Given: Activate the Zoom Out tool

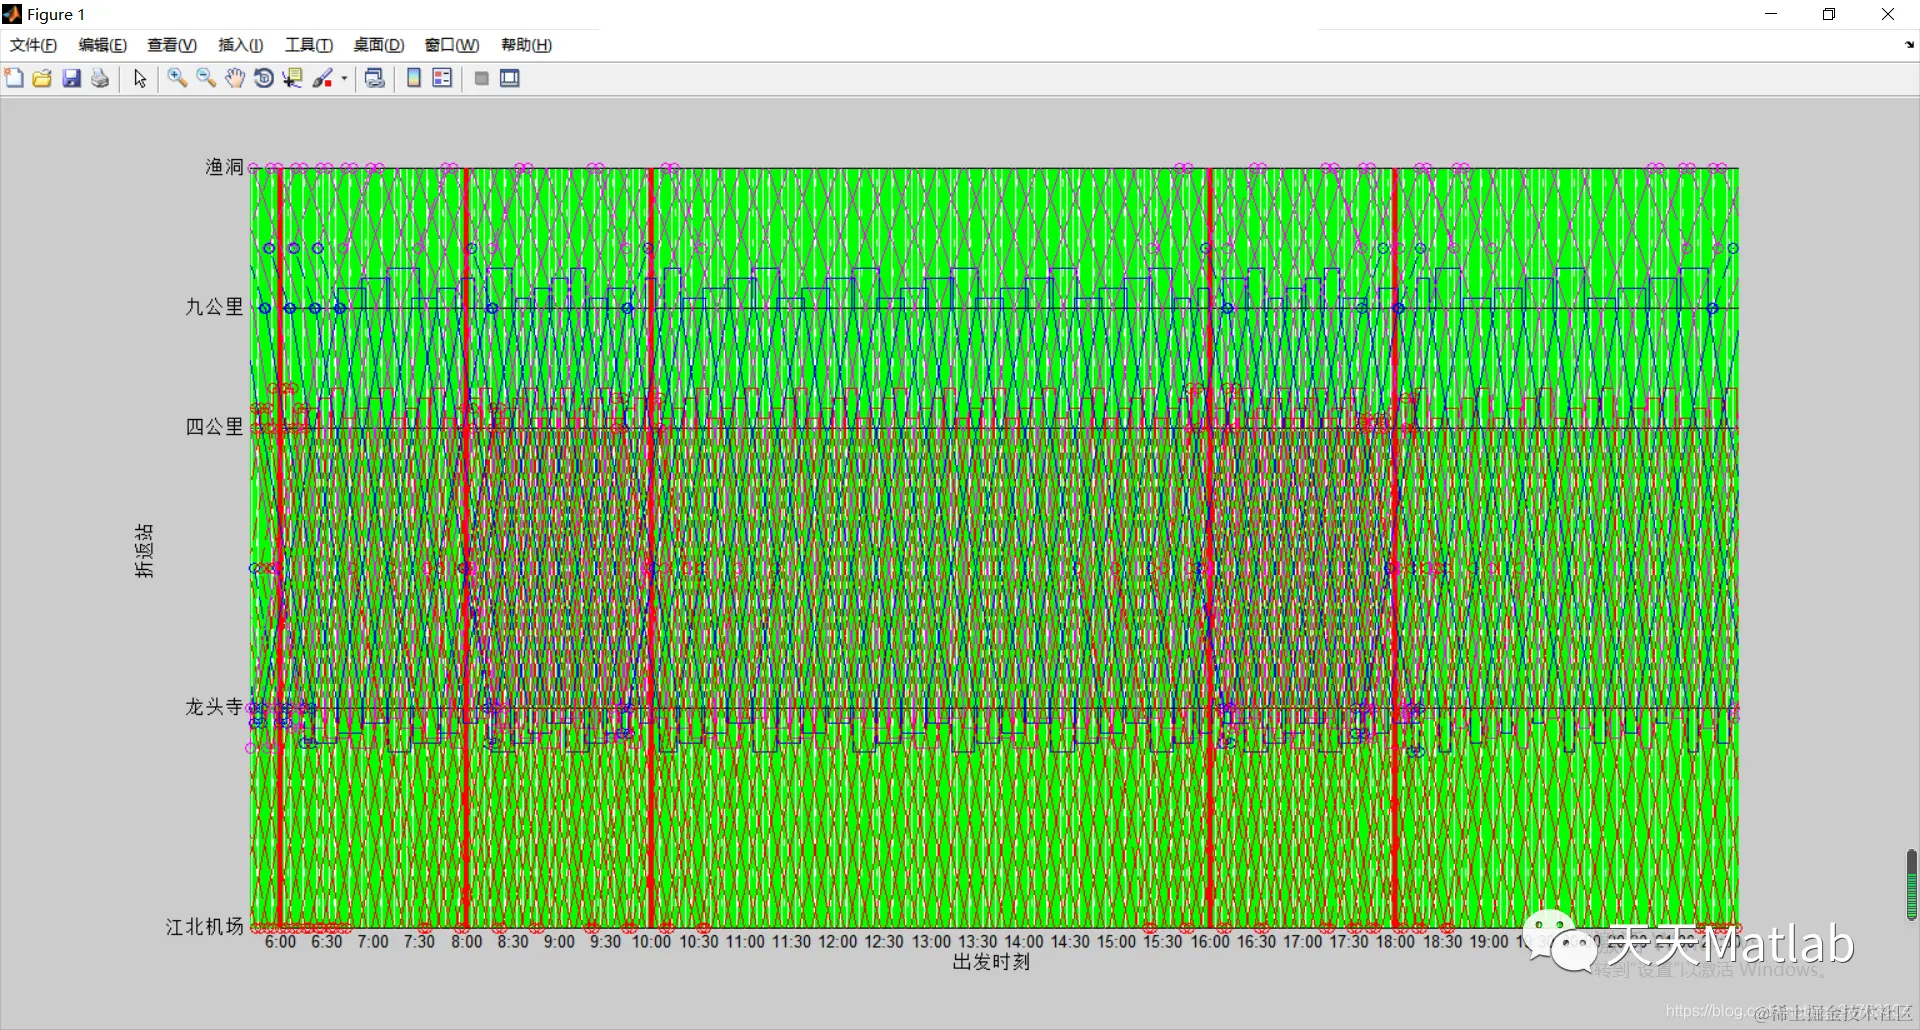Looking at the screenshot, I should pos(206,78).
